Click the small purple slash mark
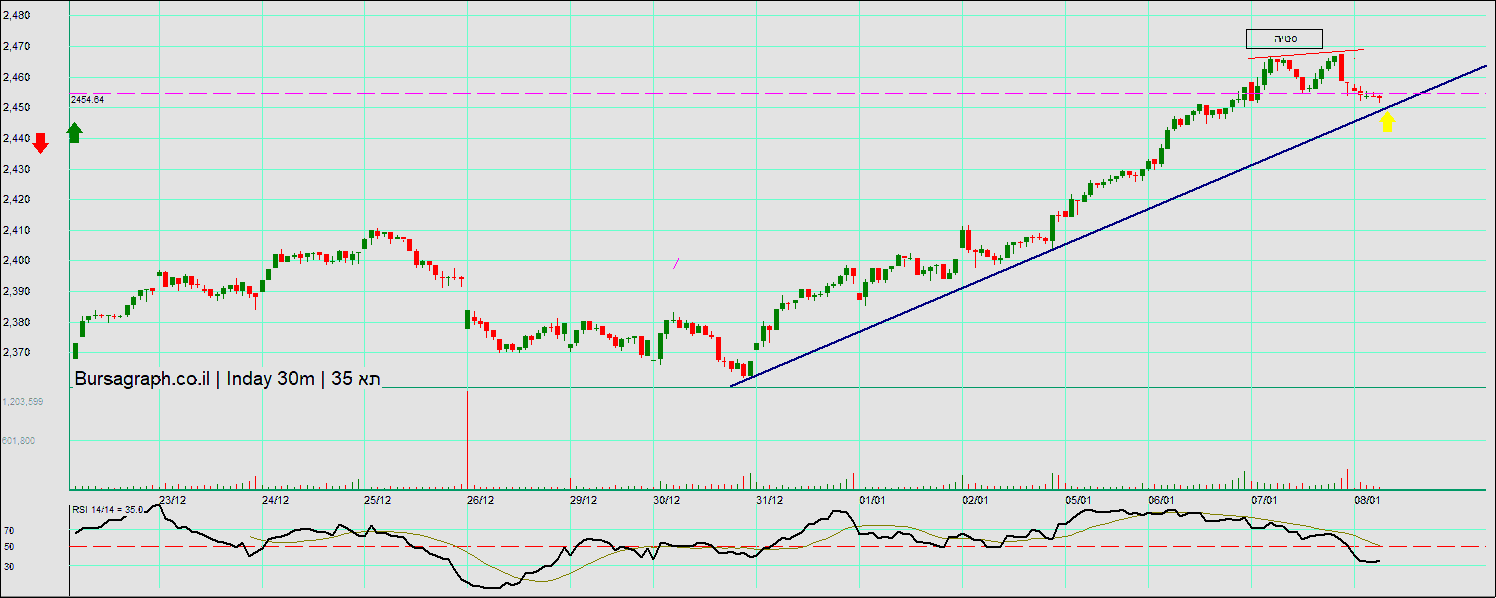Viewport: 1496px width, 598px height. [x=677, y=264]
